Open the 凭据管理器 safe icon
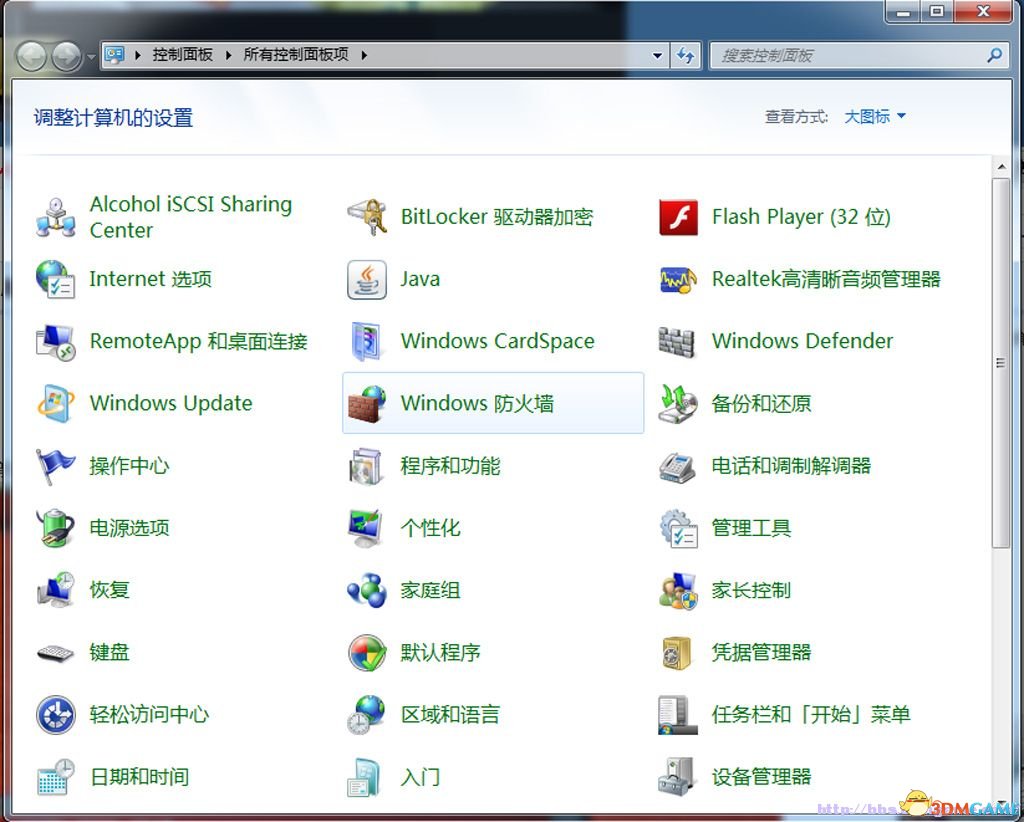The width and height of the screenshot is (1024, 822). click(x=677, y=652)
